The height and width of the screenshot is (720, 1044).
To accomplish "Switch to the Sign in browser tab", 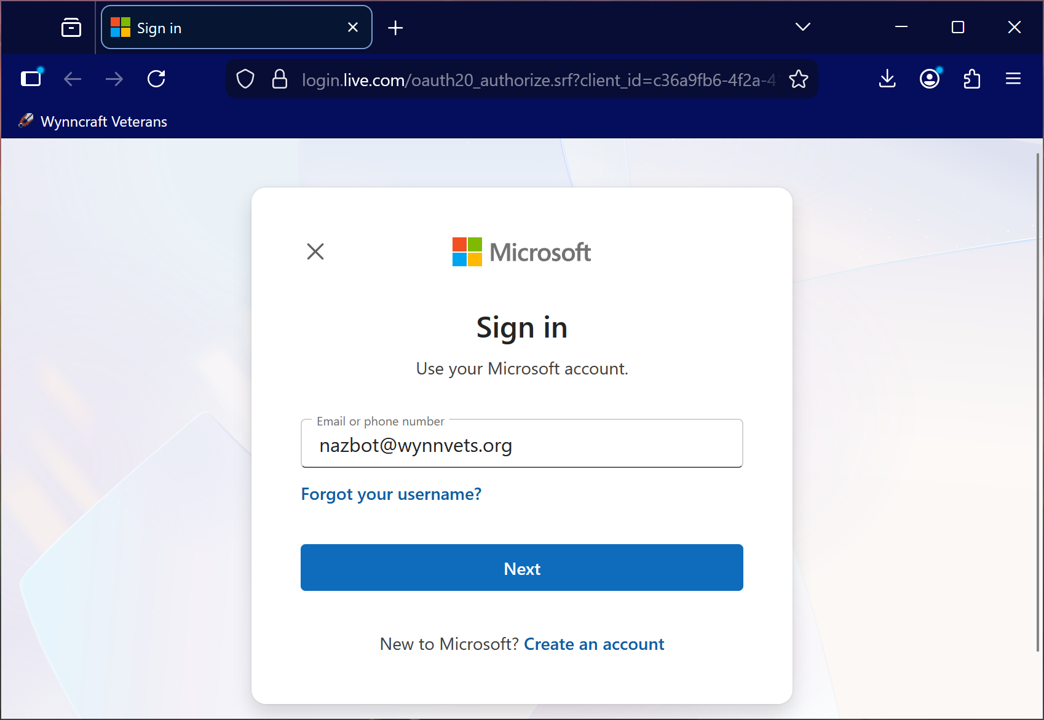I will [225, 27].
